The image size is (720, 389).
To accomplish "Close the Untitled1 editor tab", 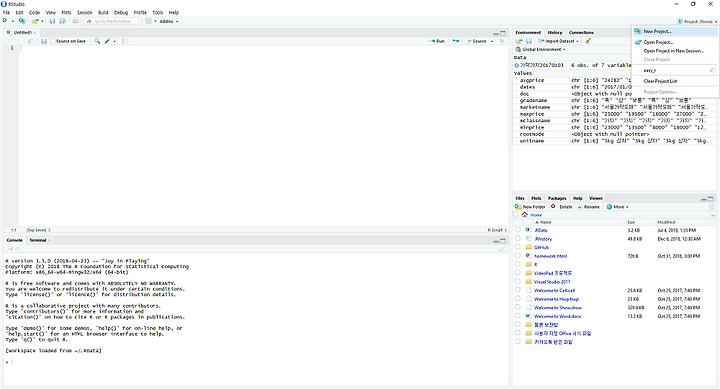I will pyautogui.click(x=34, y=33).
